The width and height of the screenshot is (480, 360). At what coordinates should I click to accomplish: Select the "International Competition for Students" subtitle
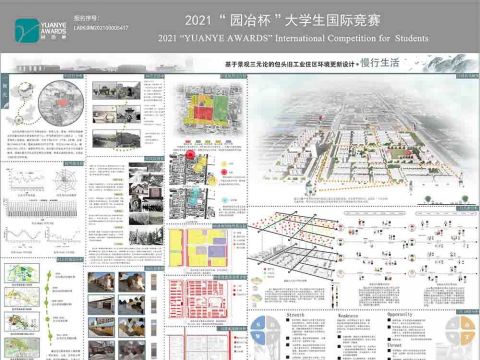[352, 38]
